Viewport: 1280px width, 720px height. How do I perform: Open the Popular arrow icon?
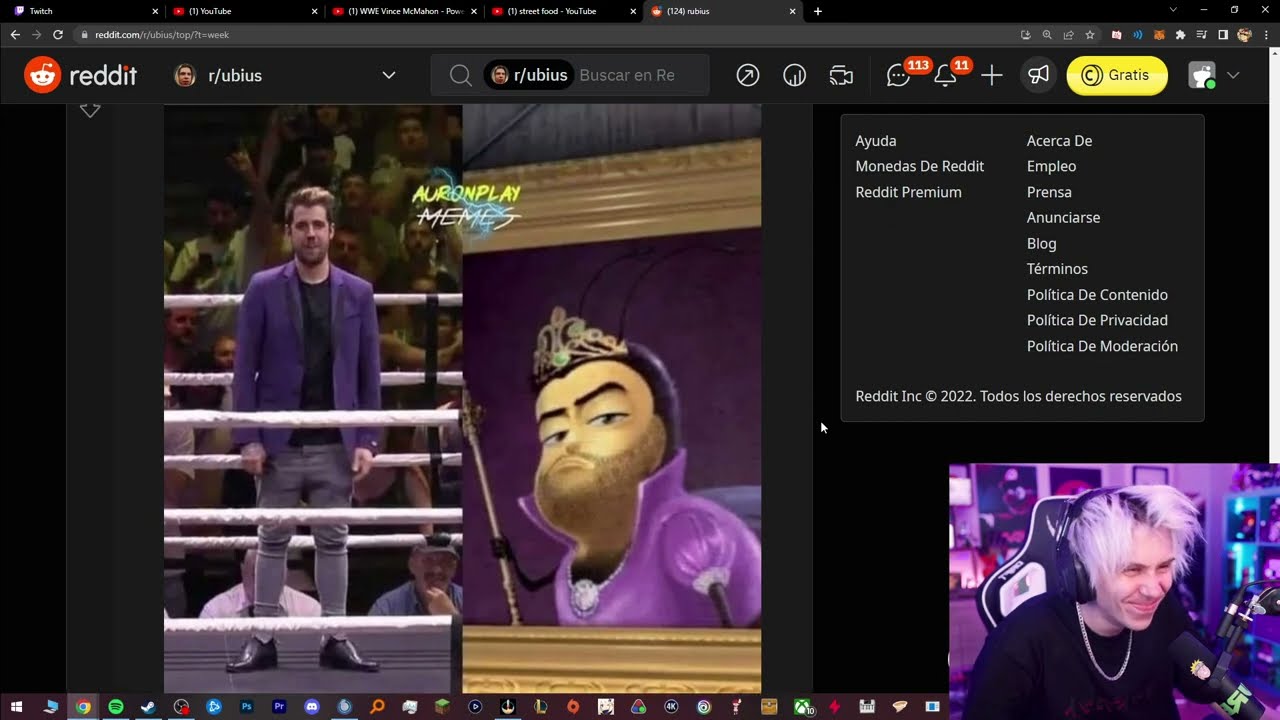pos(748,75)
